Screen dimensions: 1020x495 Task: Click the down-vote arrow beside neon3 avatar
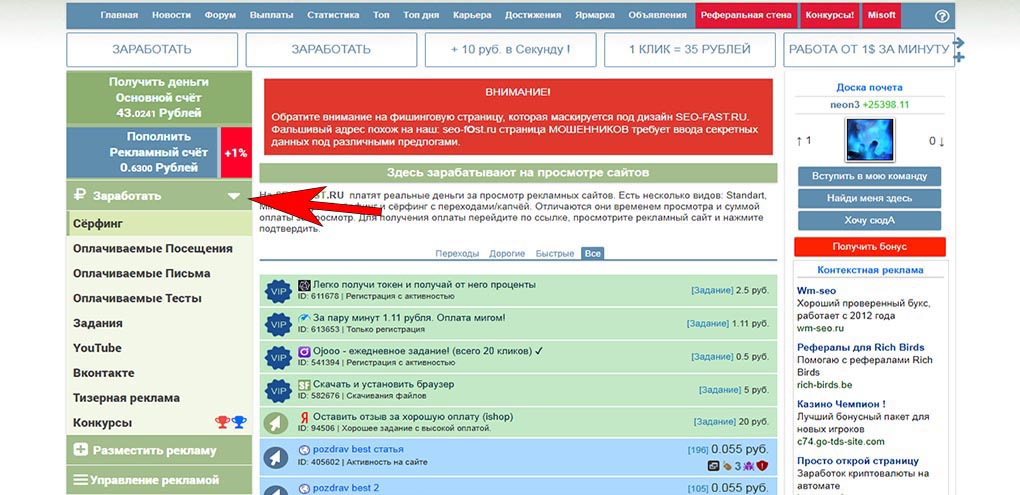pos(941,140)
